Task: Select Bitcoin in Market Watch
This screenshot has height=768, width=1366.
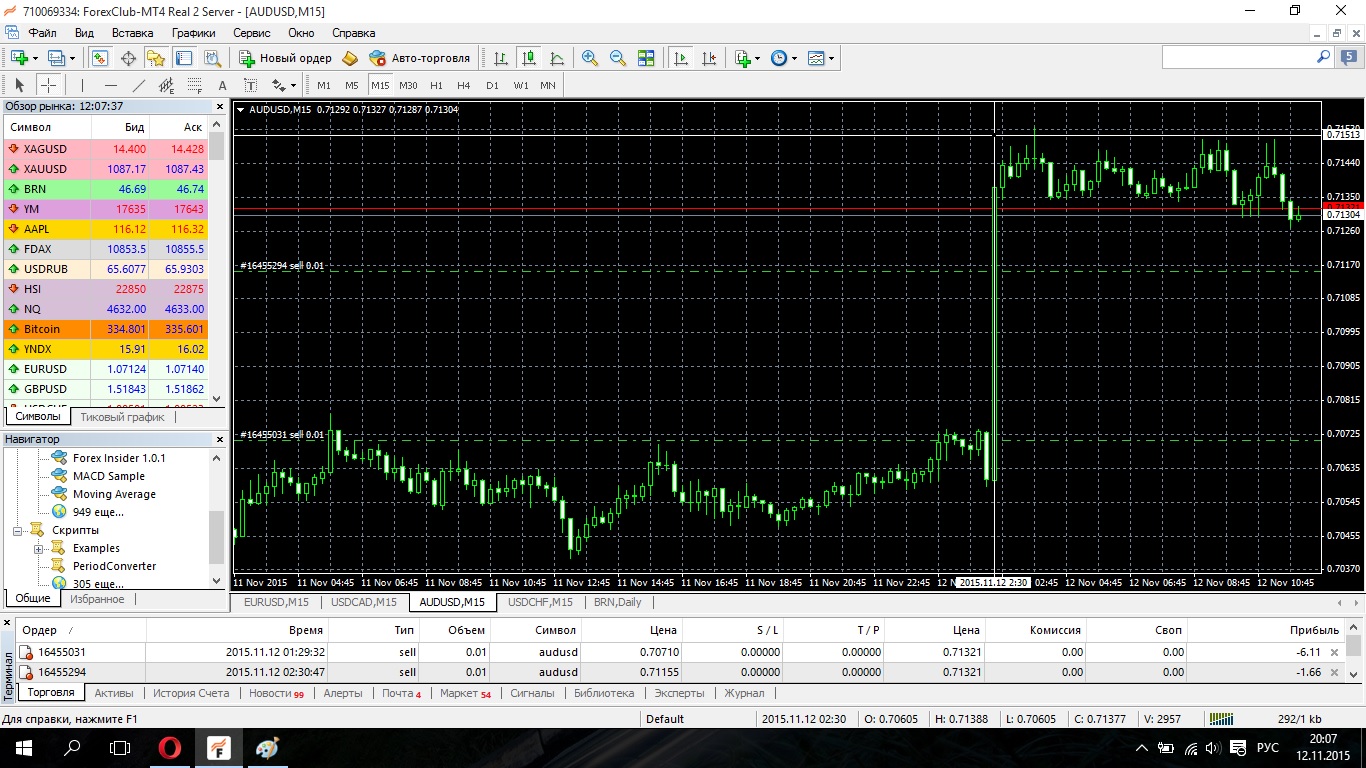Action: click(106, 329)
